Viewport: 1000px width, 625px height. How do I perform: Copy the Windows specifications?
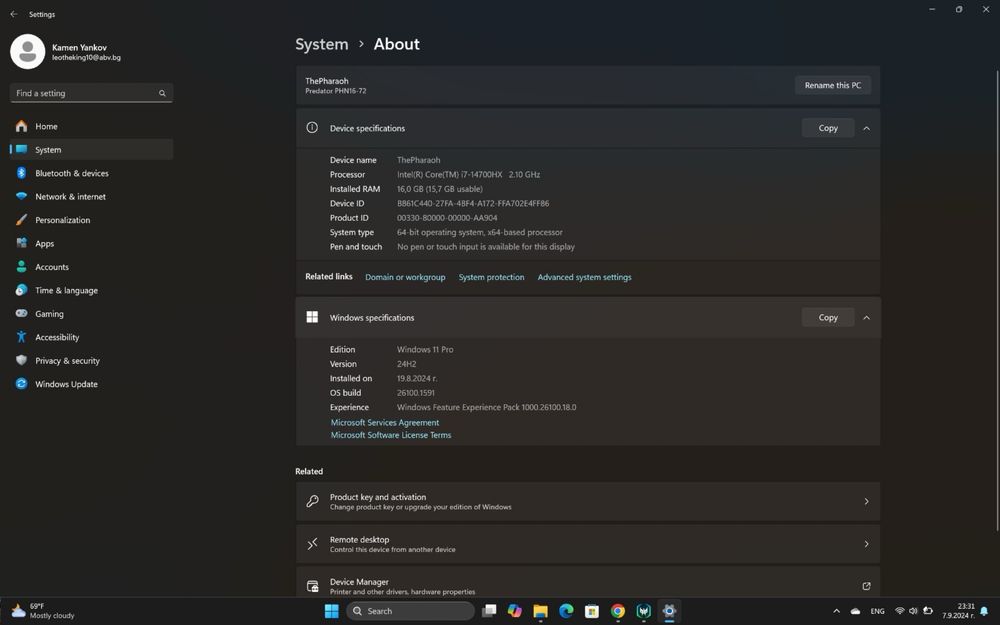point(828,318)
